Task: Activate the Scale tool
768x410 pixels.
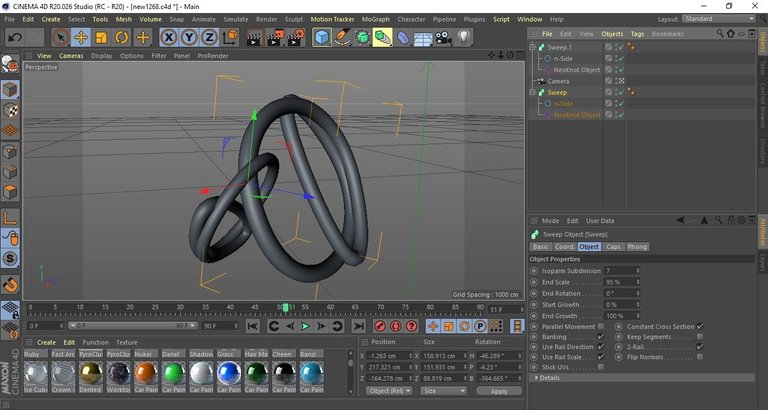Action: [101, 37]
